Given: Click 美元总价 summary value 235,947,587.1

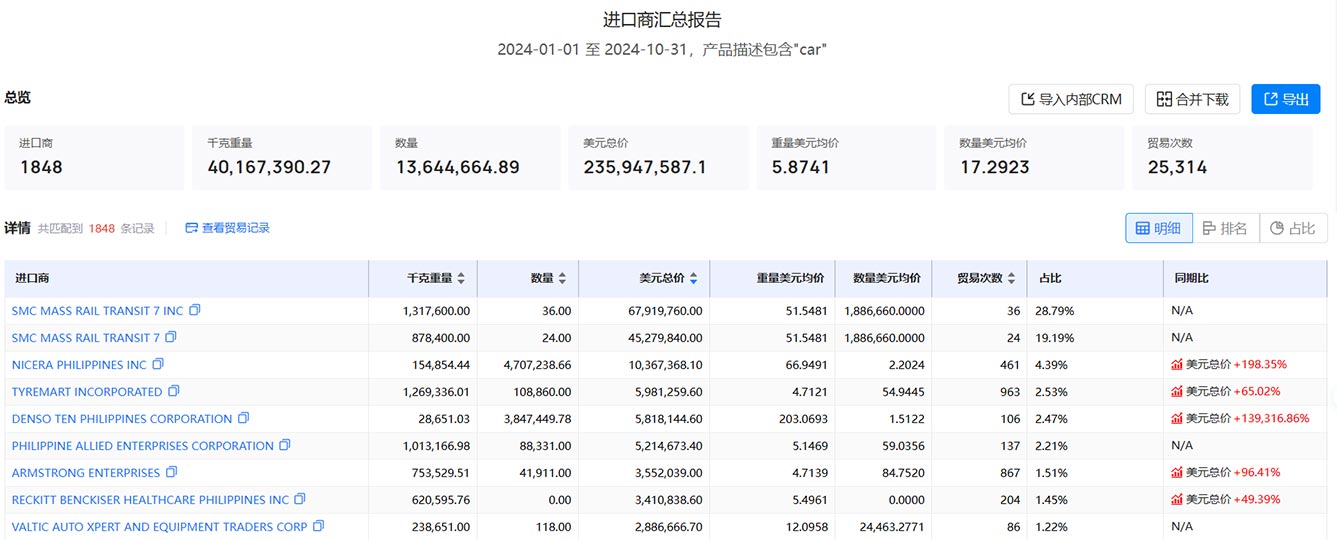Looking at the screenshot, I should (x=645, y=167).
